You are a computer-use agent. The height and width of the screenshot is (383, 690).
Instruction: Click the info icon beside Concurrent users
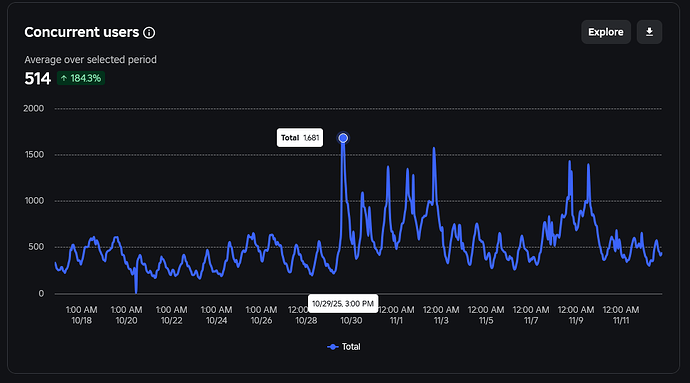pyautogui.click(x=149, y=33)
